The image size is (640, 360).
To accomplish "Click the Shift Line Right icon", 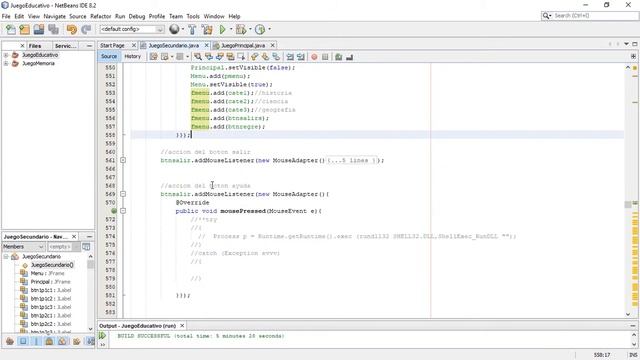I will (x=301, y=57).
